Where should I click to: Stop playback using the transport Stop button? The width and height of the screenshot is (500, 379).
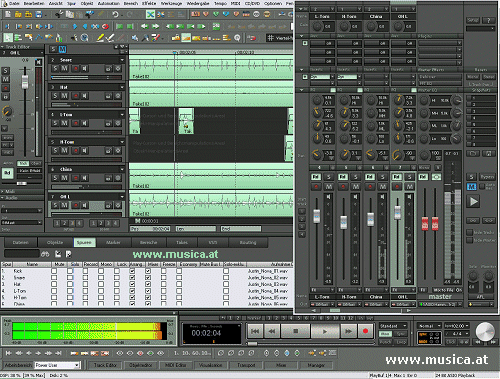pos(295,331)
